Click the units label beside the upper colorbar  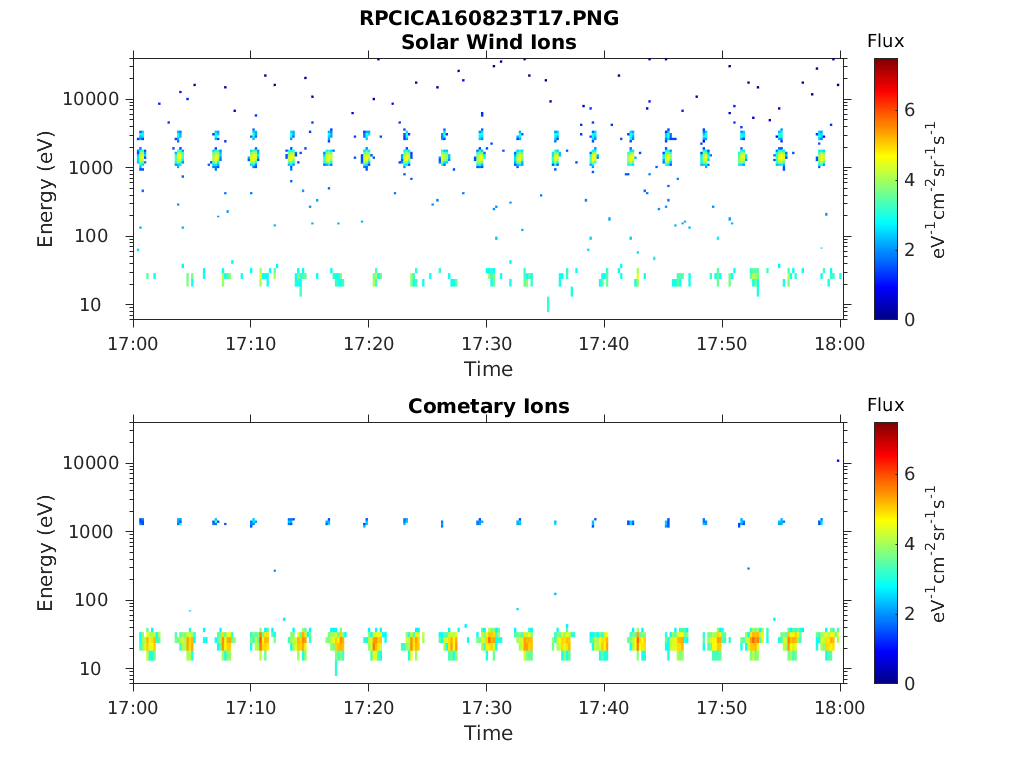tap(940, 188)
